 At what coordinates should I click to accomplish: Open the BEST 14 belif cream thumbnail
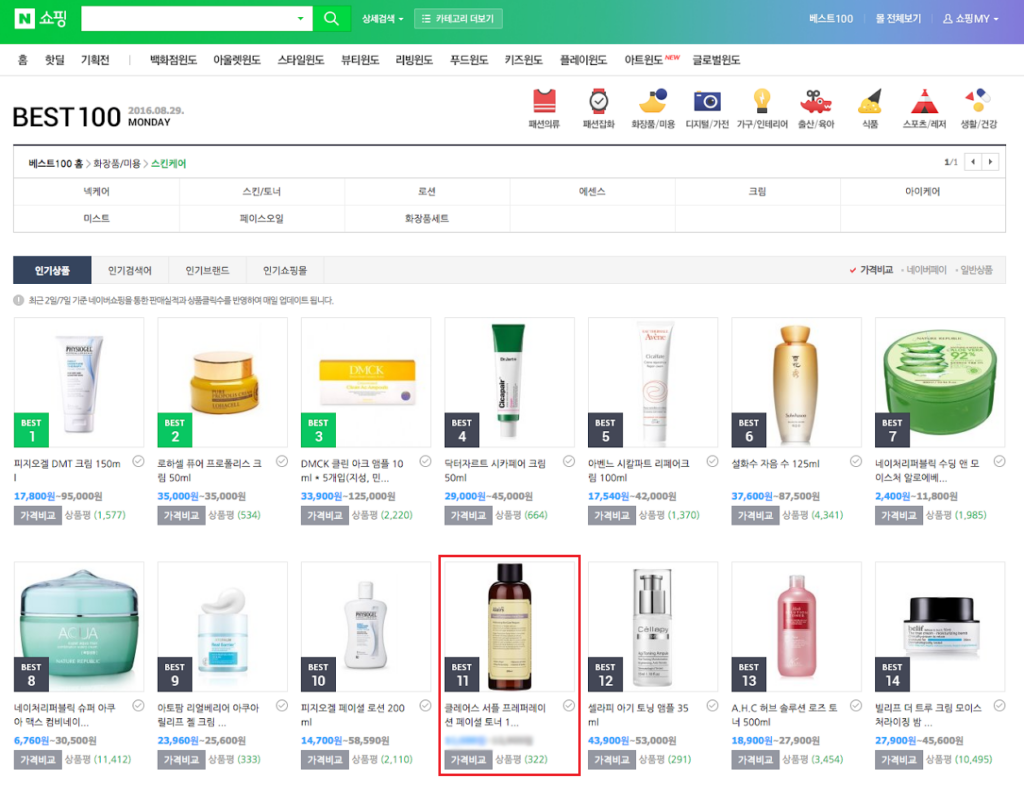pos(940,626)
